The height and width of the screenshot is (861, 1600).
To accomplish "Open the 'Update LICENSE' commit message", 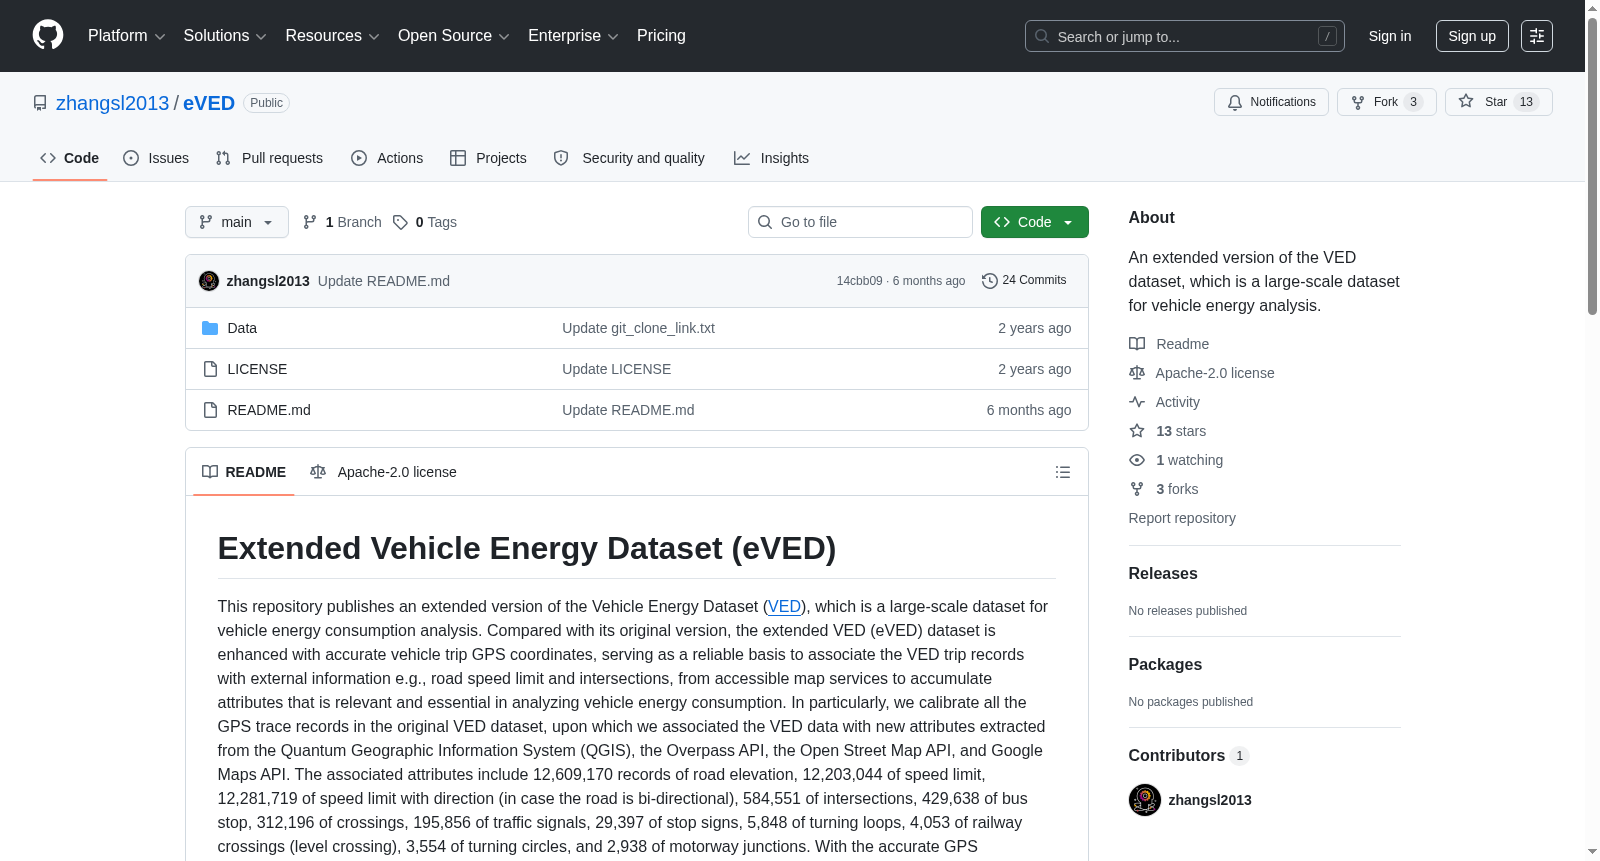I will (616, 369).
